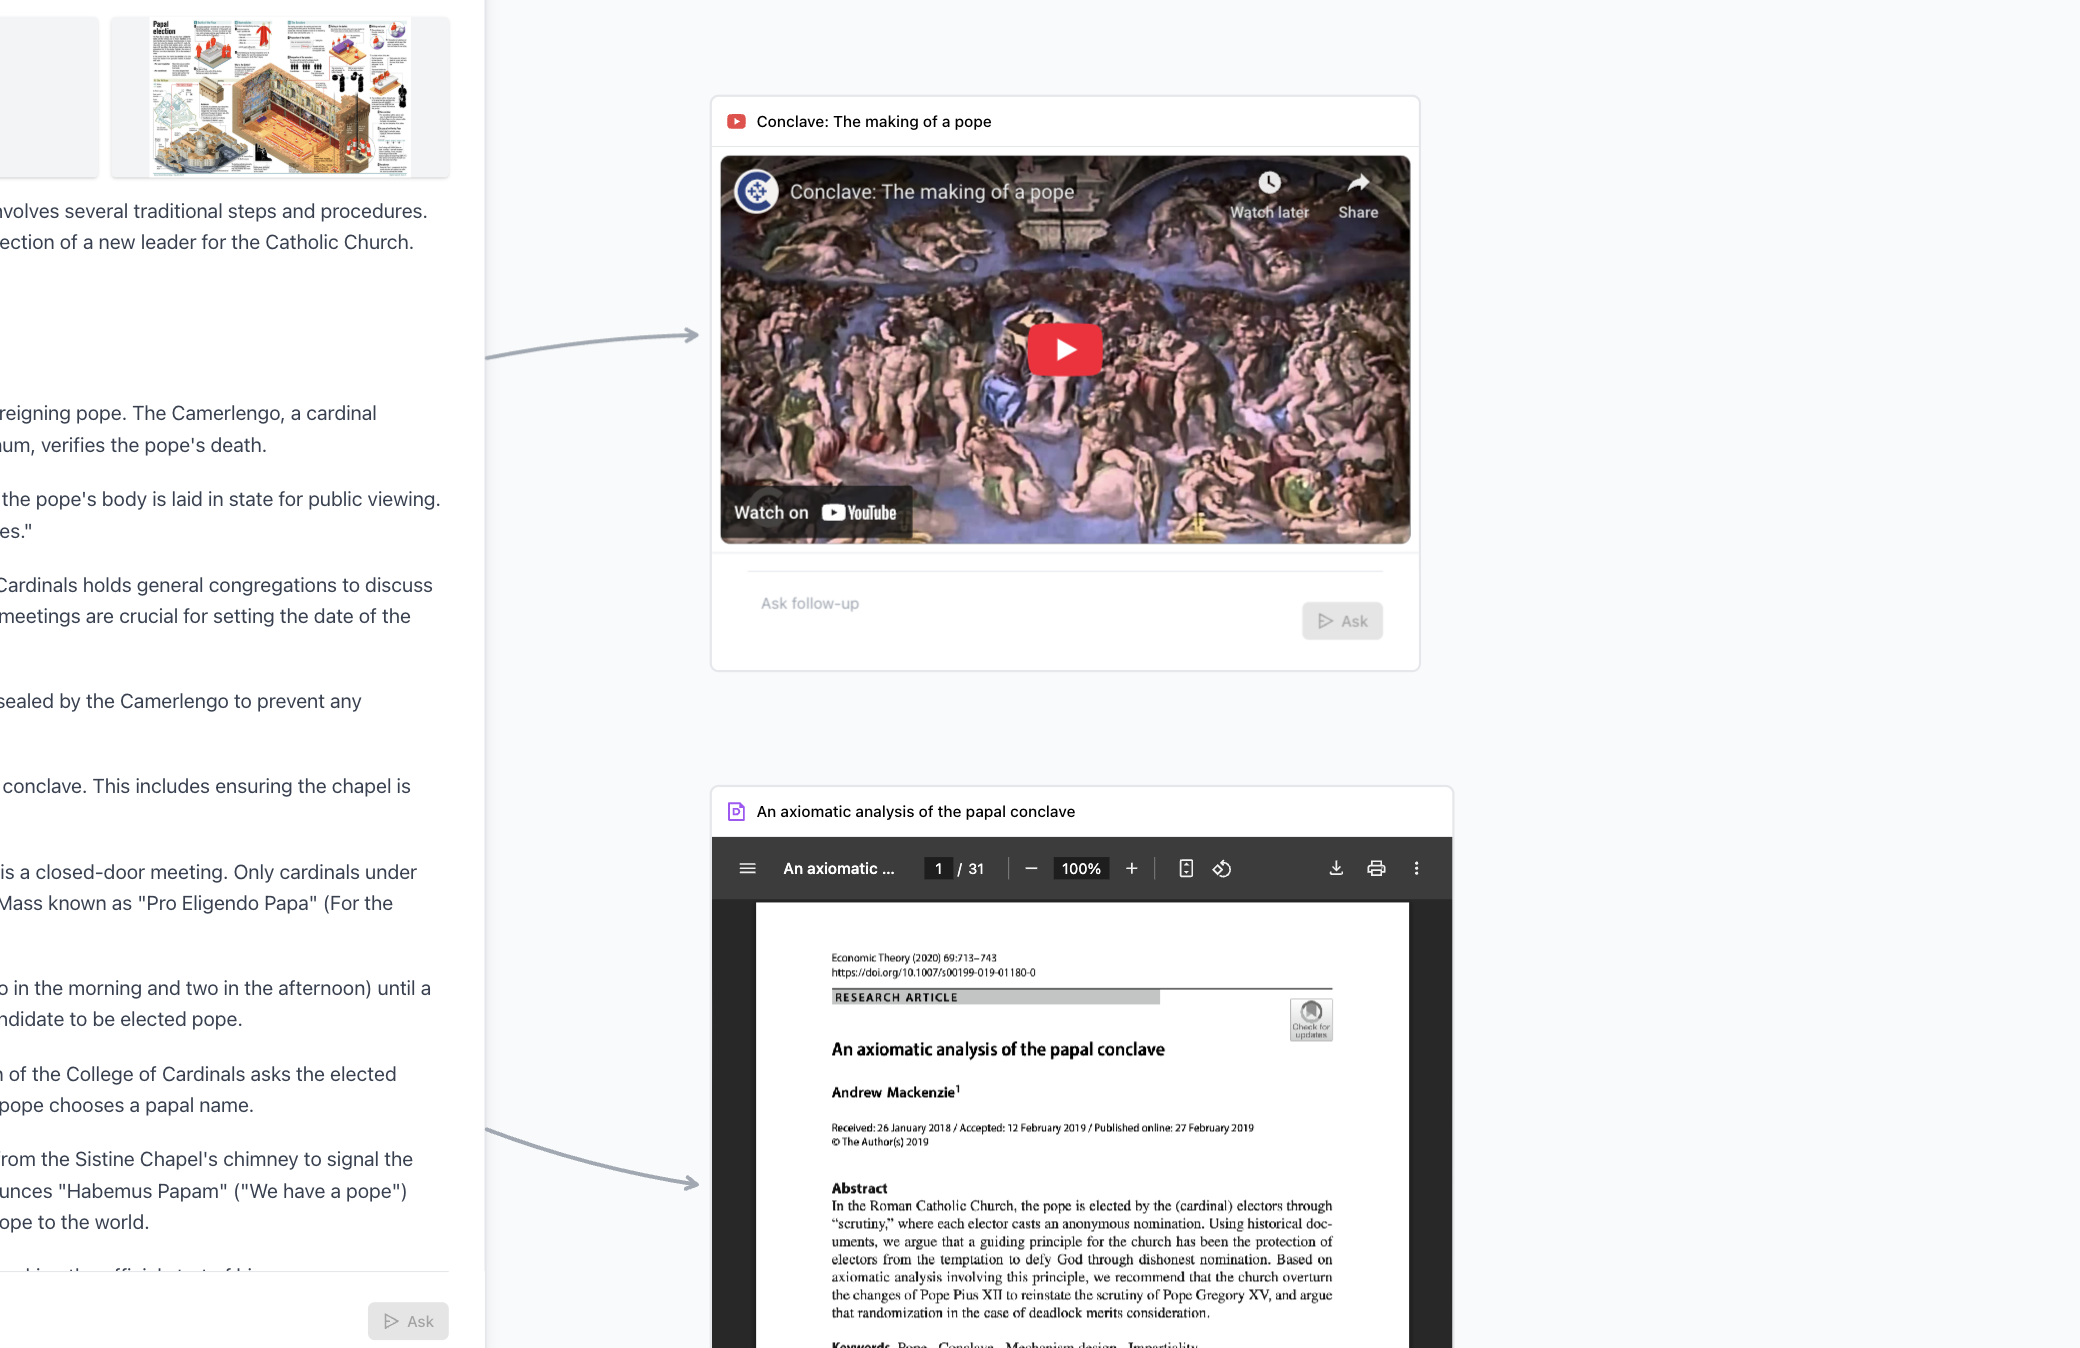2080x1348 pixels.
Task: Play the Conclave YouTube video
Action: pyautogui.click(x=1064, y=349)
